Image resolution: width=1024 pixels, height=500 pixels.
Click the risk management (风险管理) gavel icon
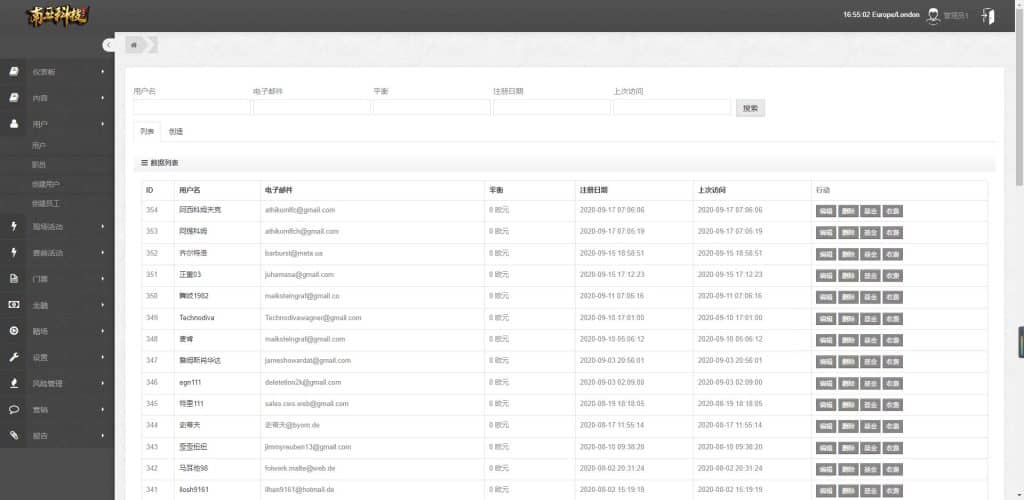click(14, 383)
